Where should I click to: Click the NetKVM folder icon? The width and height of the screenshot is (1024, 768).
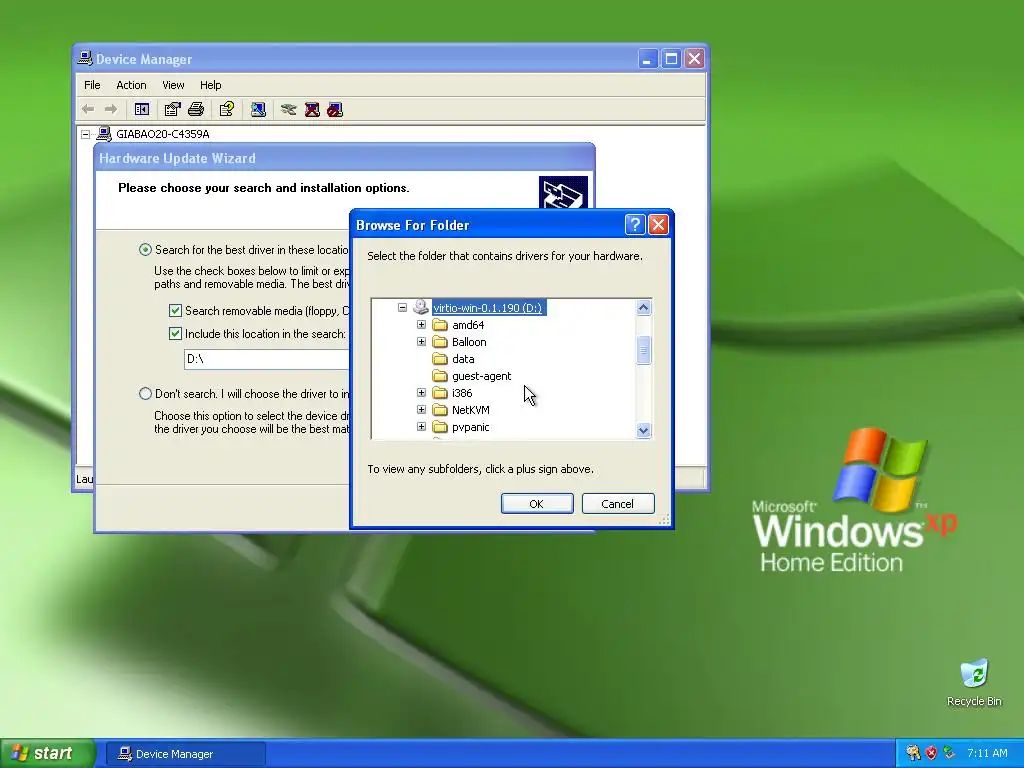[x=440, y=410]
